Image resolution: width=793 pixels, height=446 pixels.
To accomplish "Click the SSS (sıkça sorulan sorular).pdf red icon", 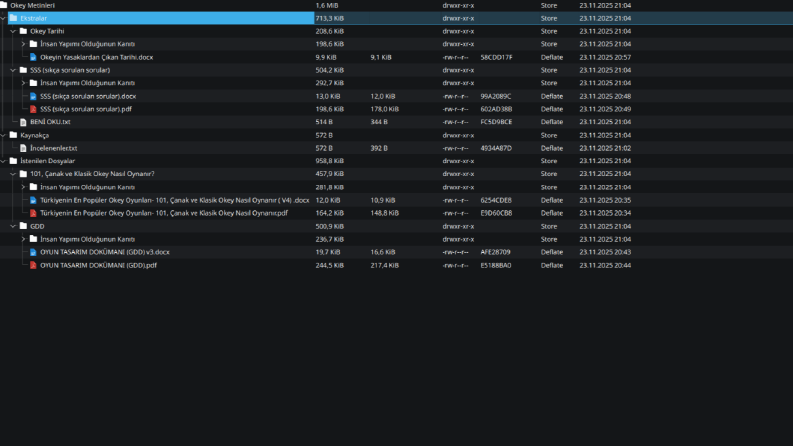I will (33, 109).
